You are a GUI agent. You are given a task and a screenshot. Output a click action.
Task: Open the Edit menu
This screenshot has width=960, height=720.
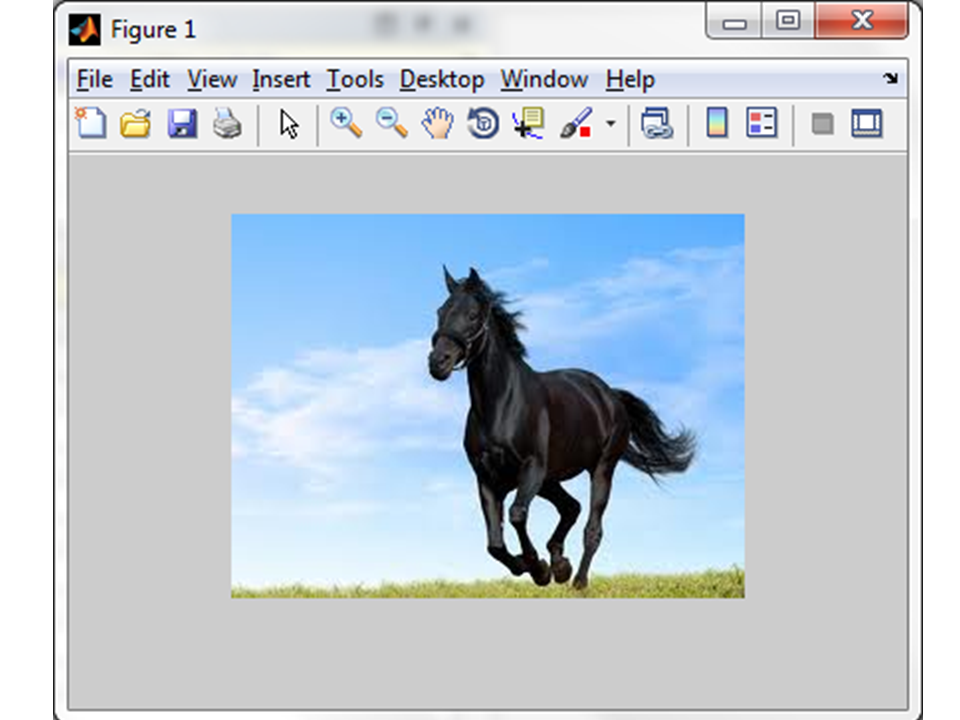[x=149, y=80]
